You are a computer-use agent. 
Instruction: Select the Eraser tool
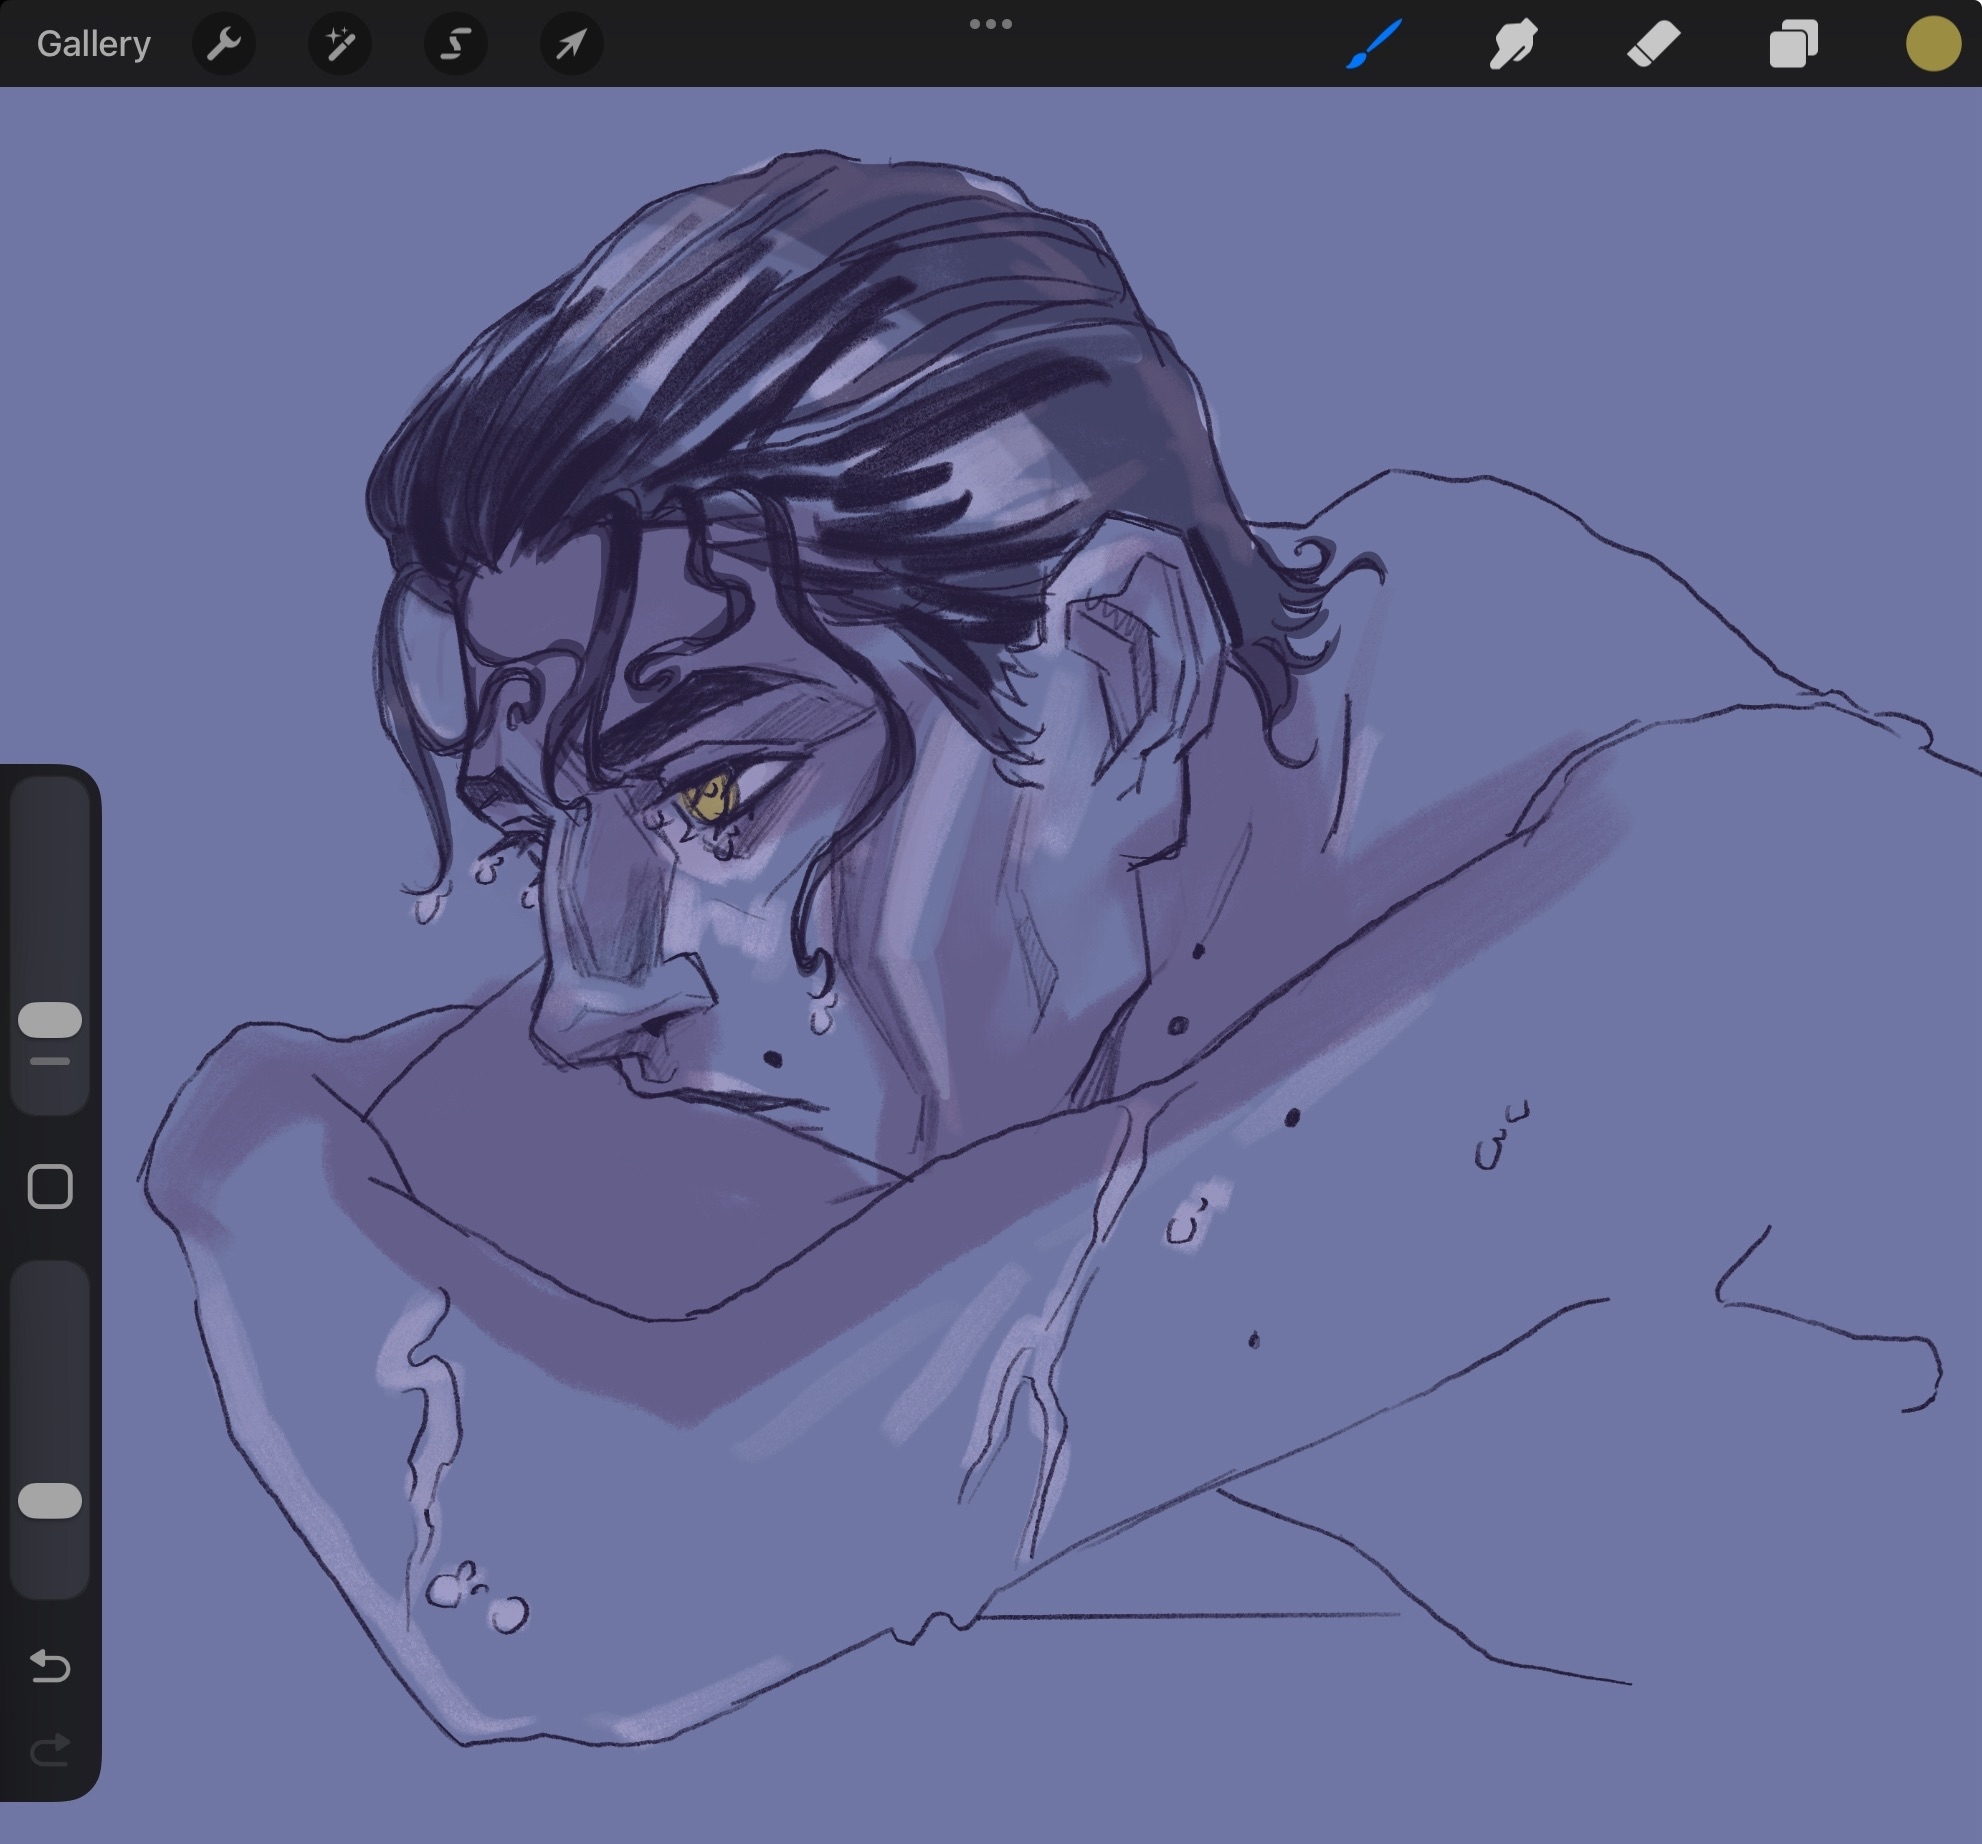(x=1653, y=44)
